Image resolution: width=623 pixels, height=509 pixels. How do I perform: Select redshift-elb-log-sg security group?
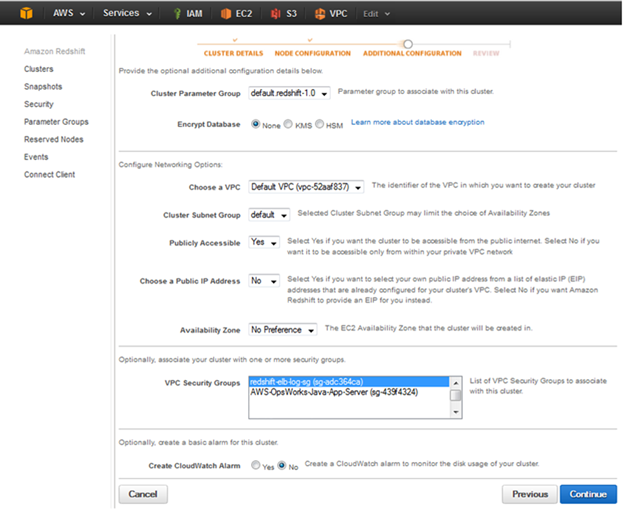point(349,382)
